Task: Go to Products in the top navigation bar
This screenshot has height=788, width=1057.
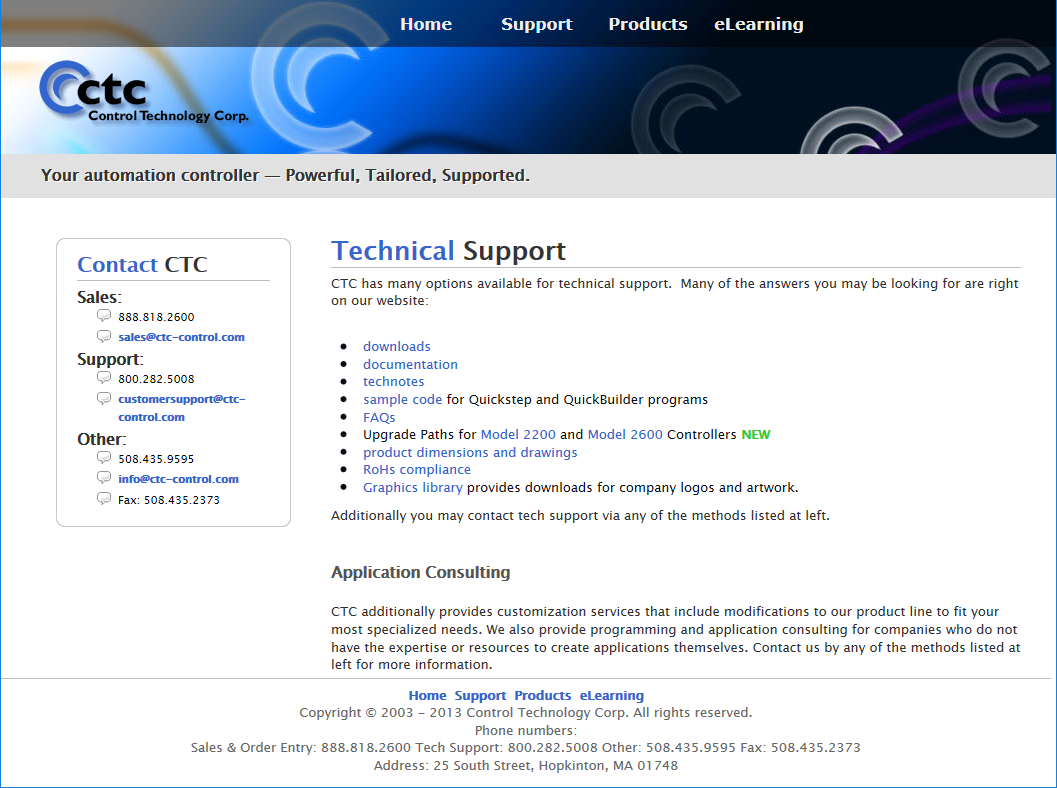Action: (648, 24)
